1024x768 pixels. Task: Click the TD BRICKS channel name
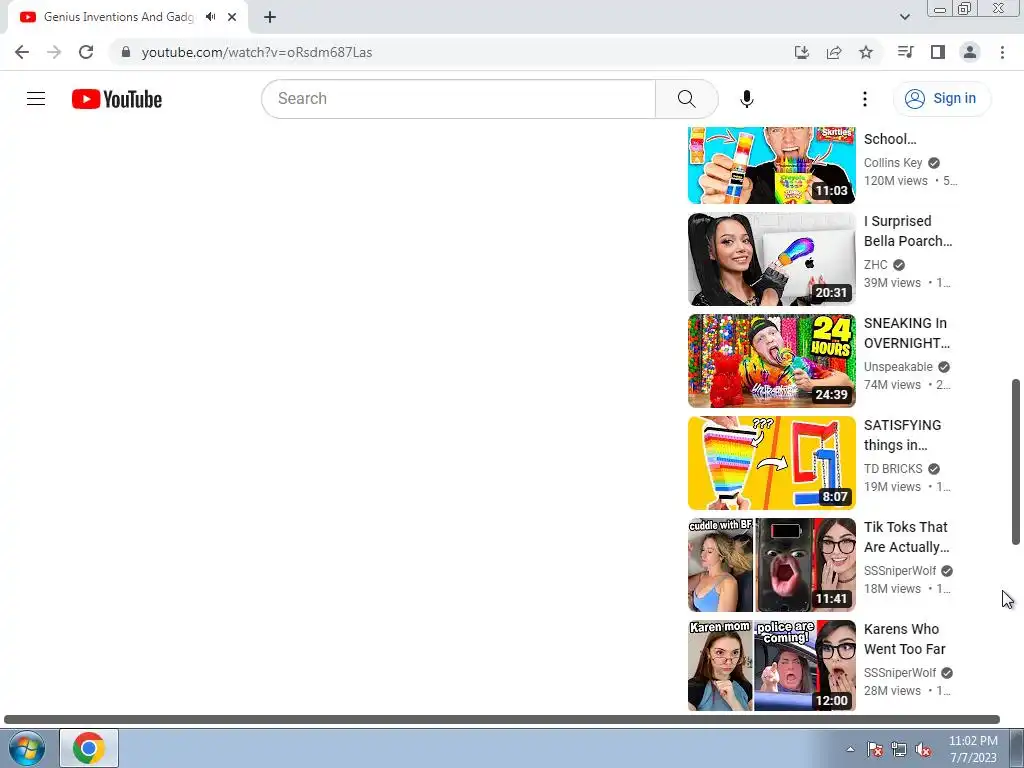tap(893, 468)
